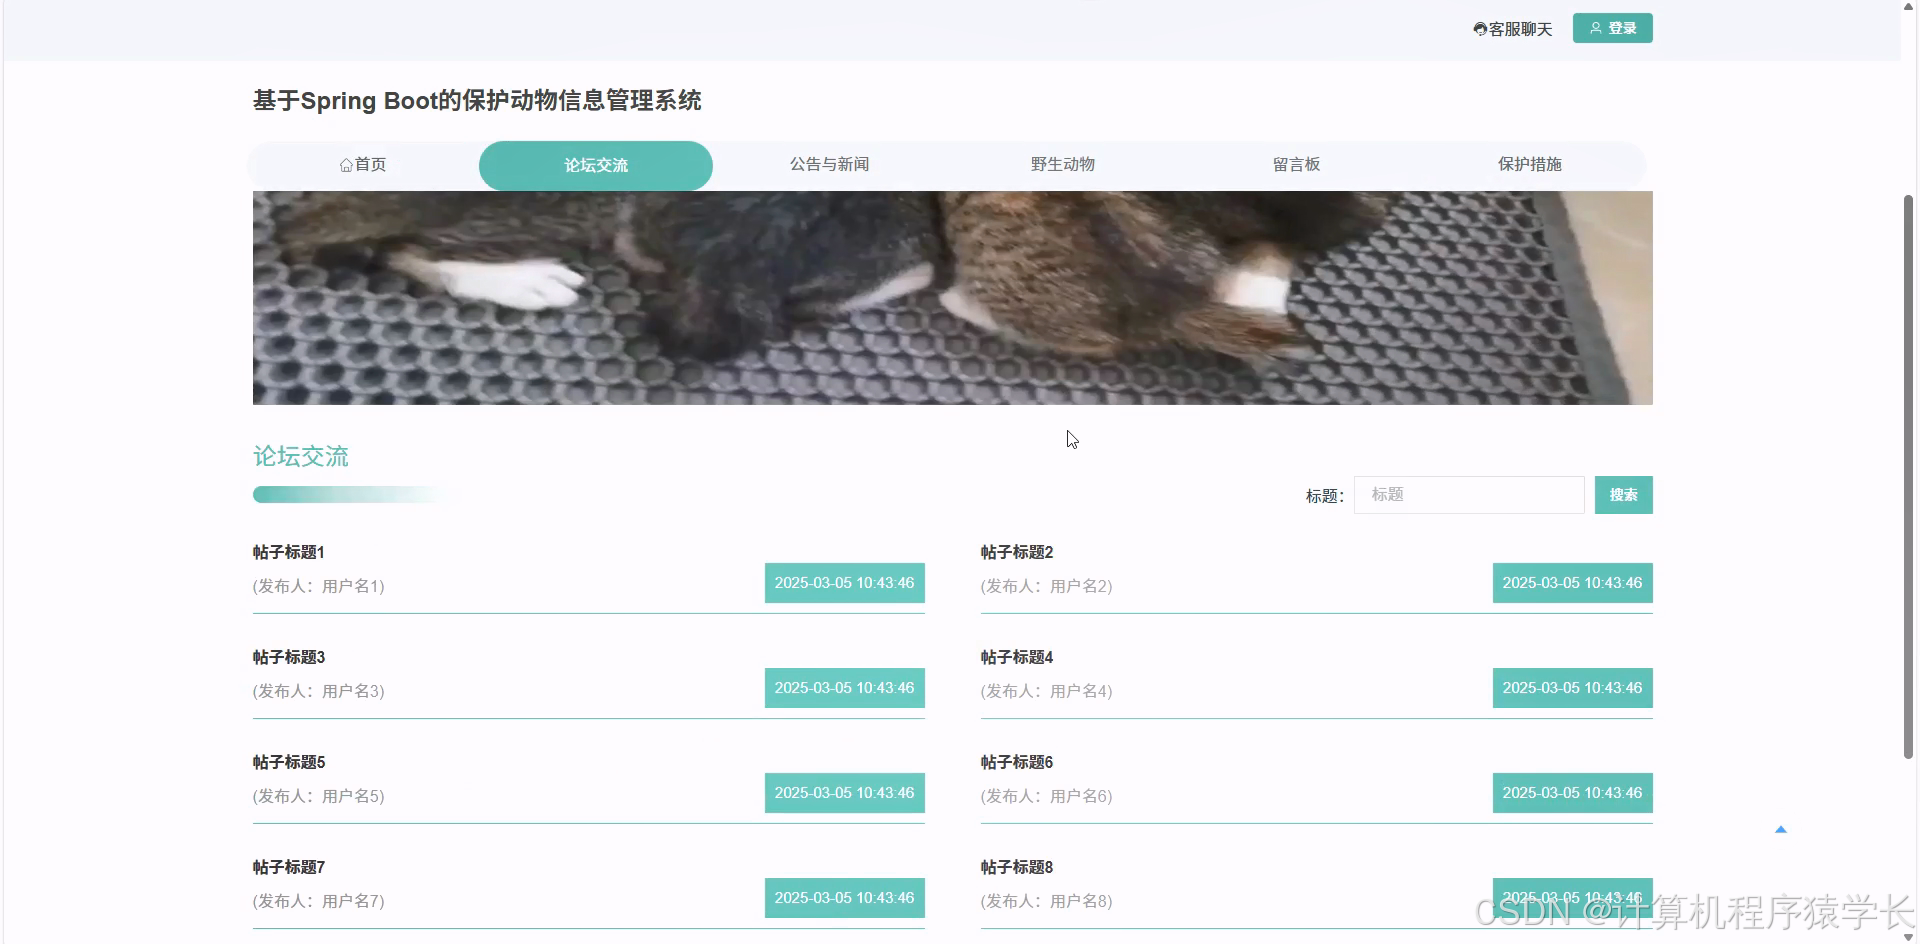Go to the 首页 tab
The image size is (1920, 944).
pyautogui.click(x=362, y=164)
